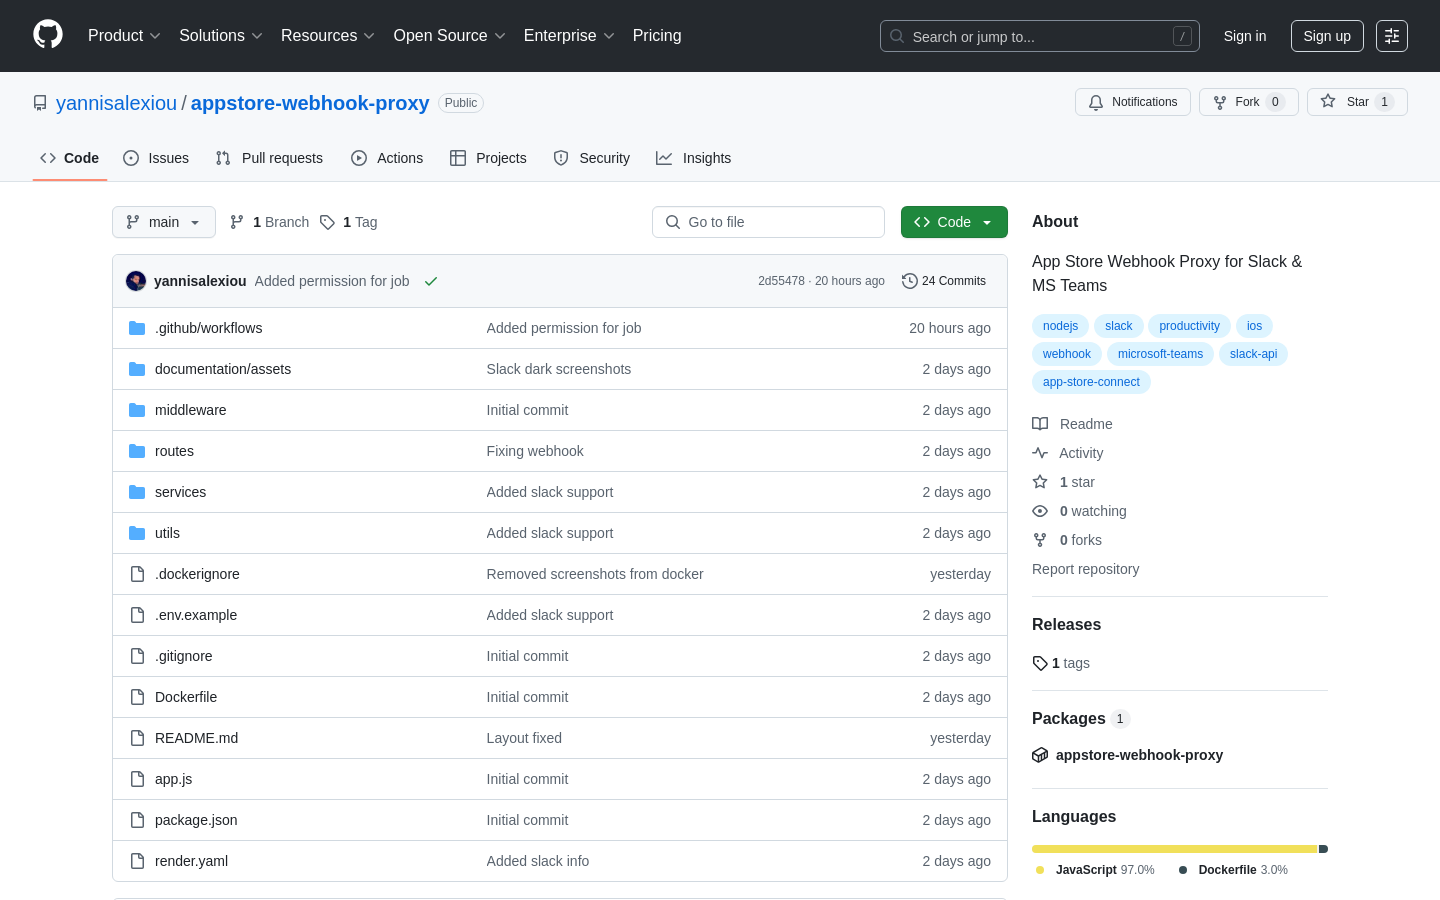1440x900 pixels.
Task: Click the Notifications bell button
Action: pos(1133,102)
